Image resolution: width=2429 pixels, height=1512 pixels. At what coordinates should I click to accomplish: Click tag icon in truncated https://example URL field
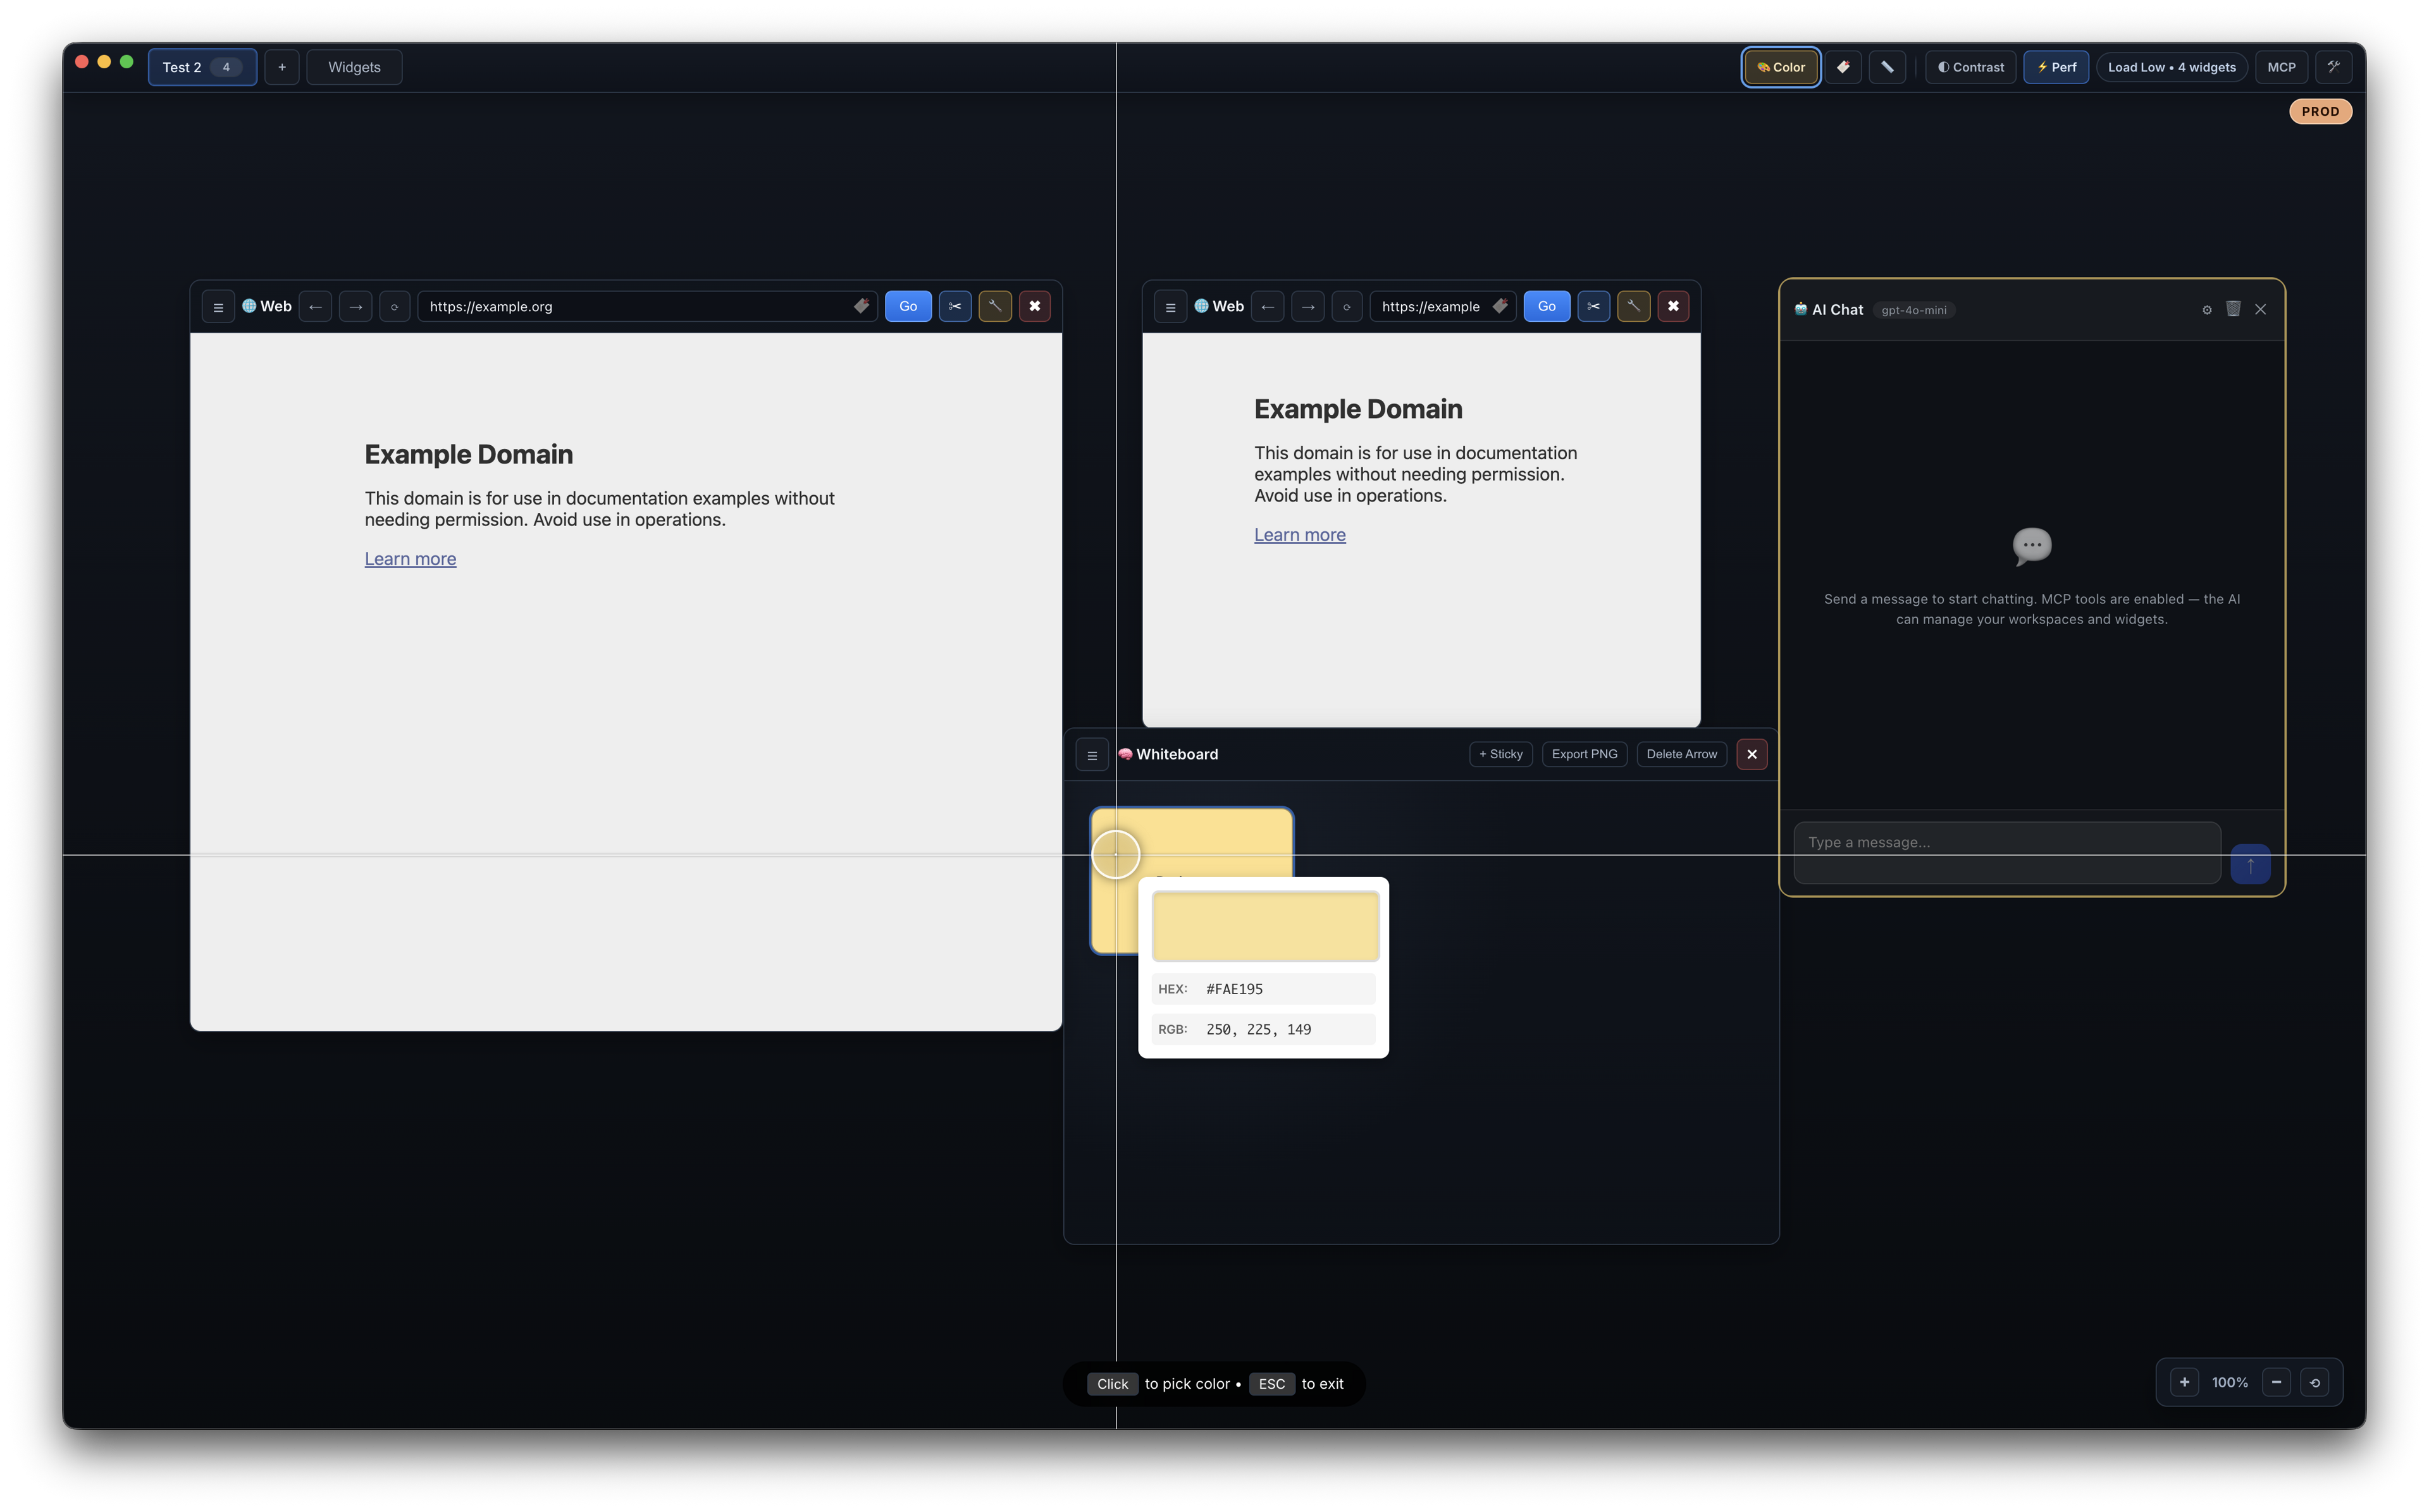click(1499, 306)
